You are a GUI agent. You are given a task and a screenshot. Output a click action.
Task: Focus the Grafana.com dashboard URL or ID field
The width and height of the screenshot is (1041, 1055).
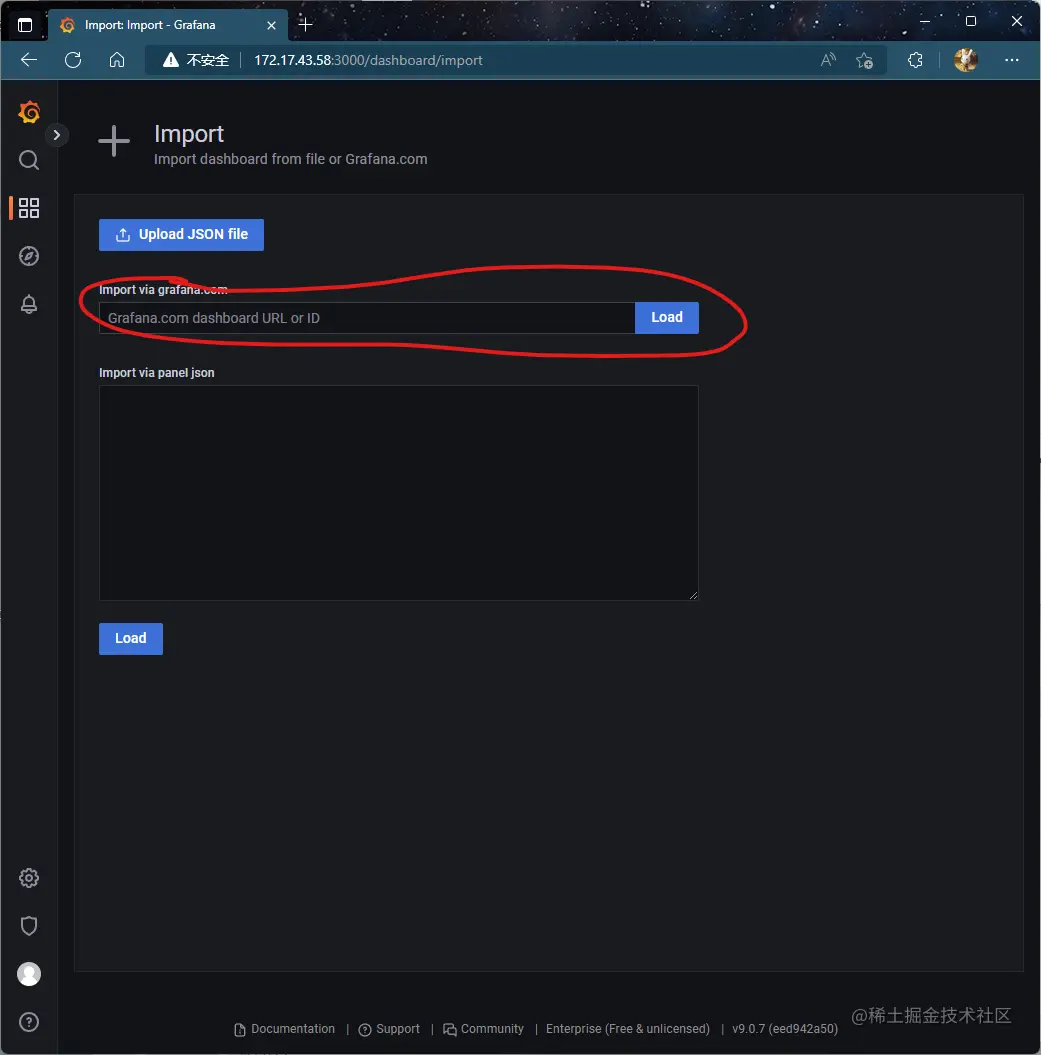[x=367, y=318]
